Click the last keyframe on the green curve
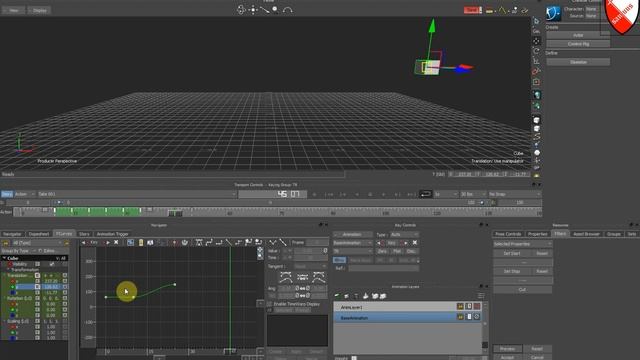This screenshot has width=640, height=360. click(175, 284)
